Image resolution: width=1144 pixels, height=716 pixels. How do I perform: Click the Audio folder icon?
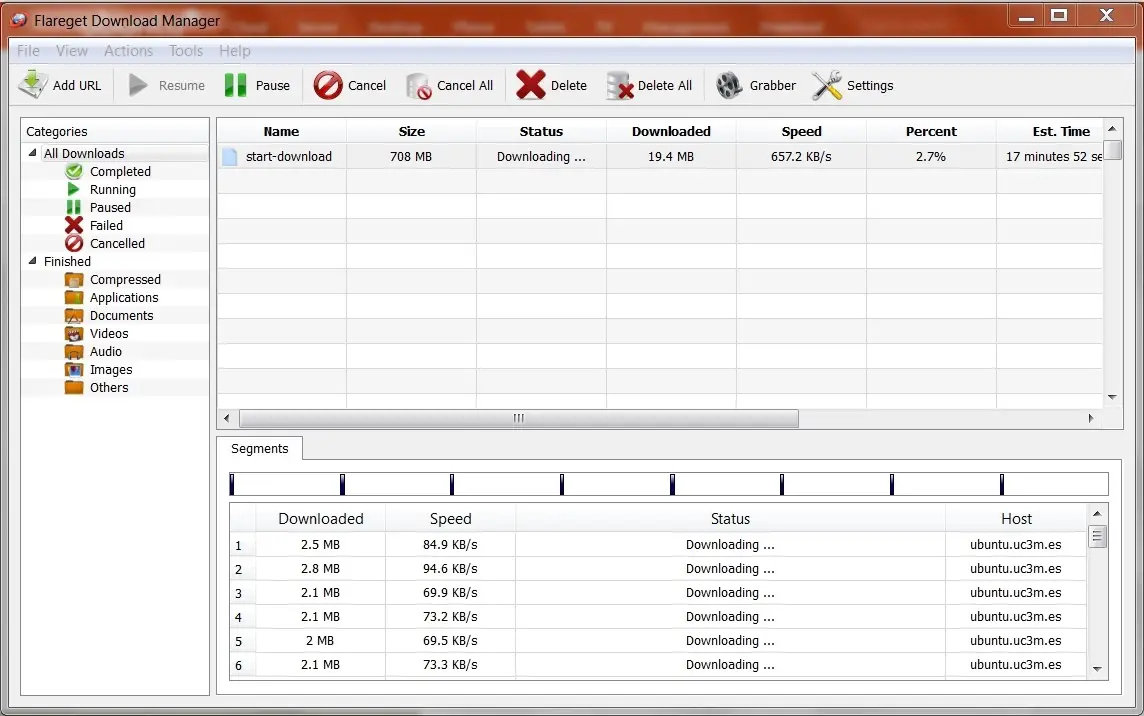click(x=74, y=351)
